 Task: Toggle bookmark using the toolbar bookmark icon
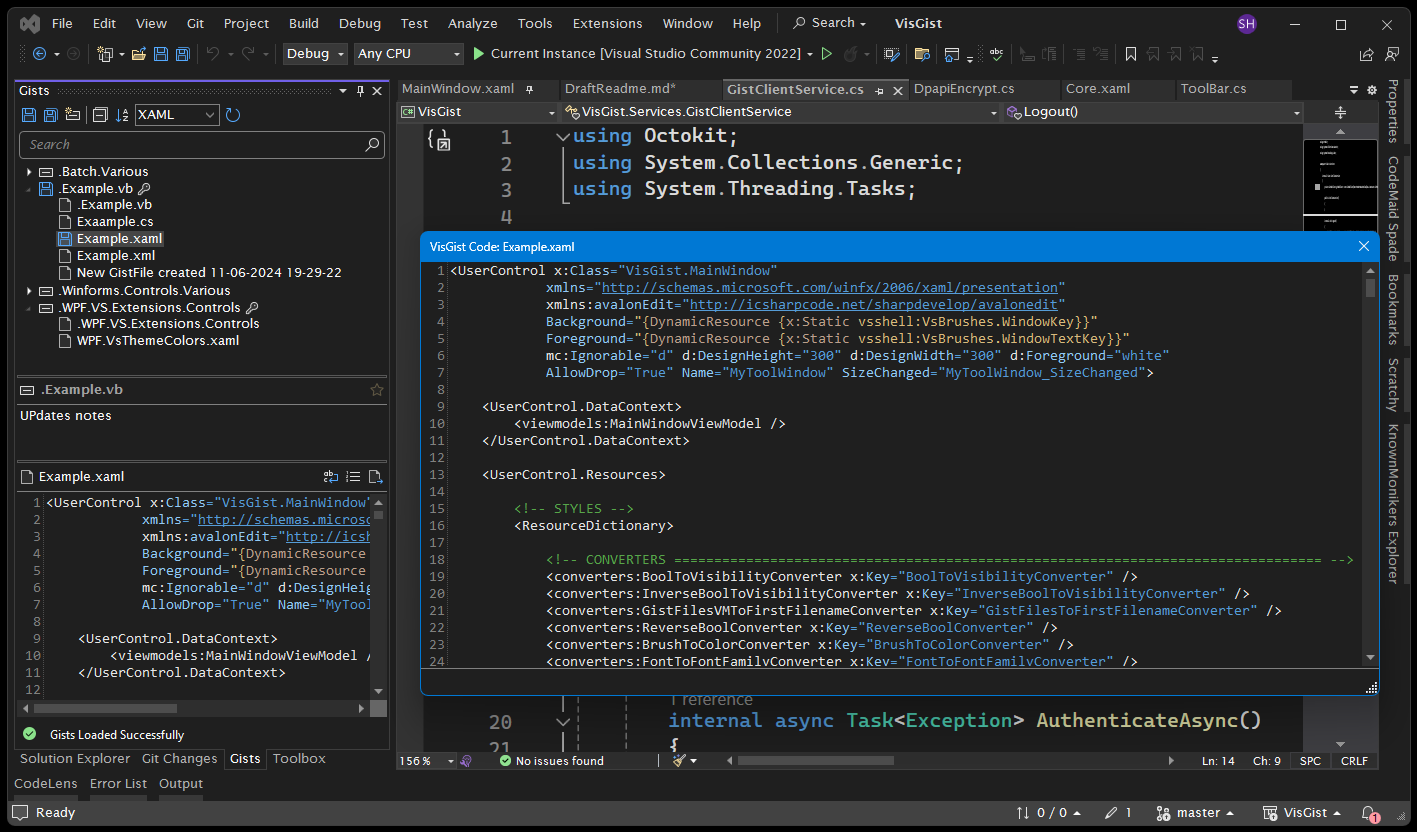tap(1131, 54)
